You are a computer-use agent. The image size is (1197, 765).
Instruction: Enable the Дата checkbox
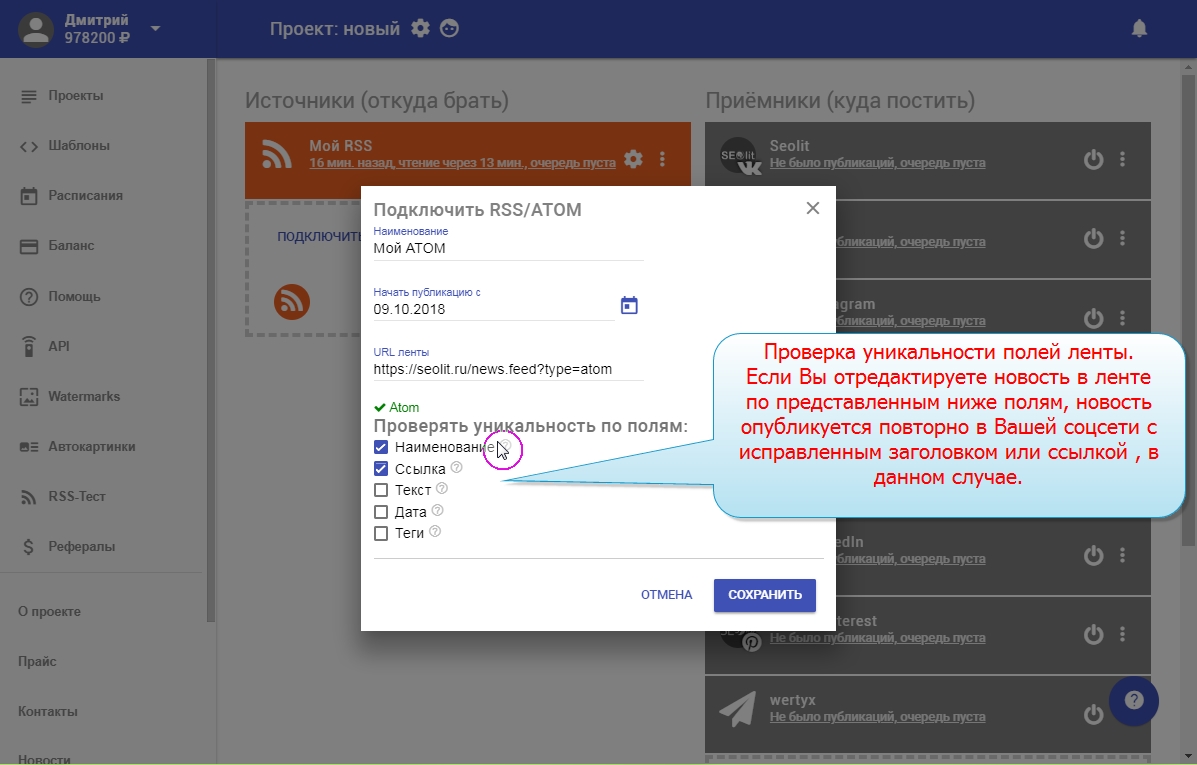(x=381, y=512)
